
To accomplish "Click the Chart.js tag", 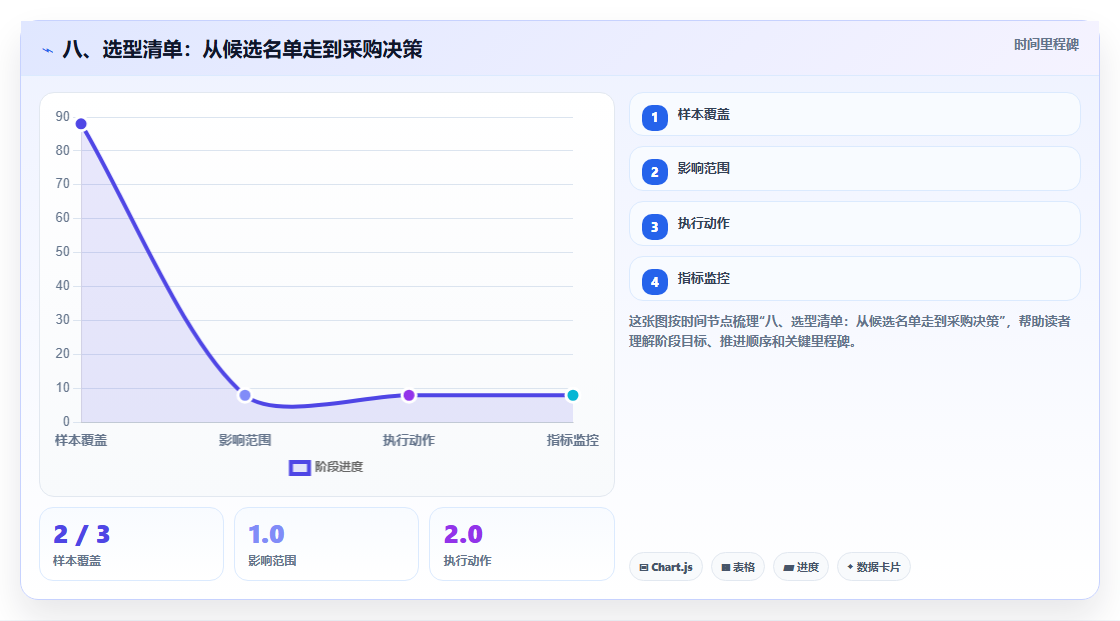I will coord(666,567).
